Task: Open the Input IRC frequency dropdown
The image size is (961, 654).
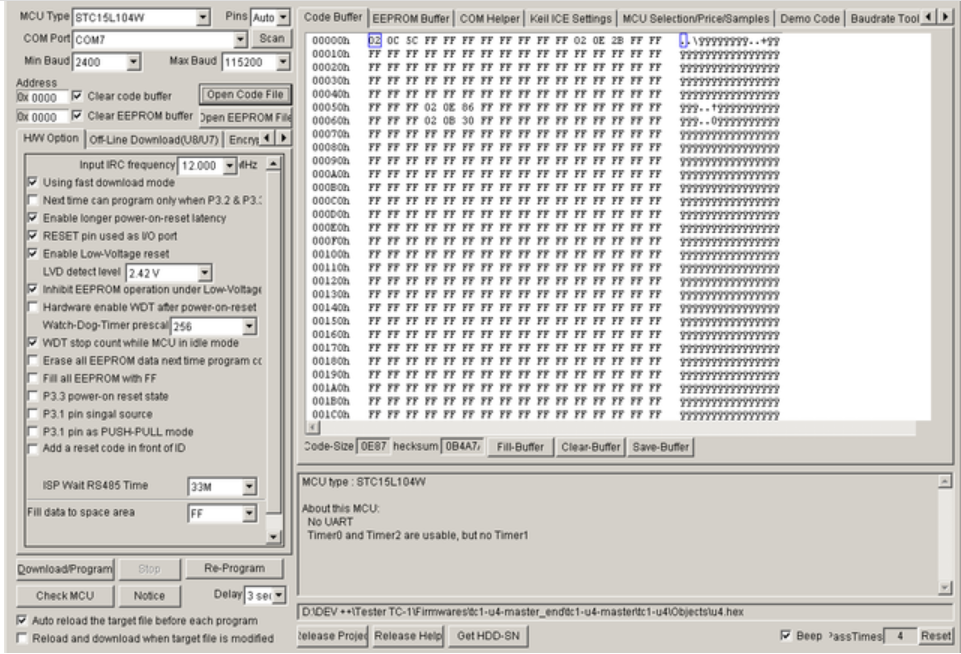Action: click(230, 165)
